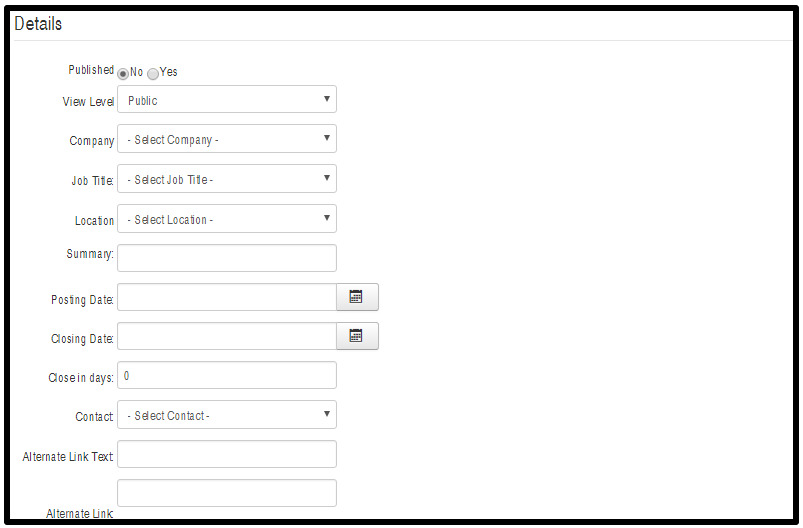Click the Close in days field

point(227,375)
